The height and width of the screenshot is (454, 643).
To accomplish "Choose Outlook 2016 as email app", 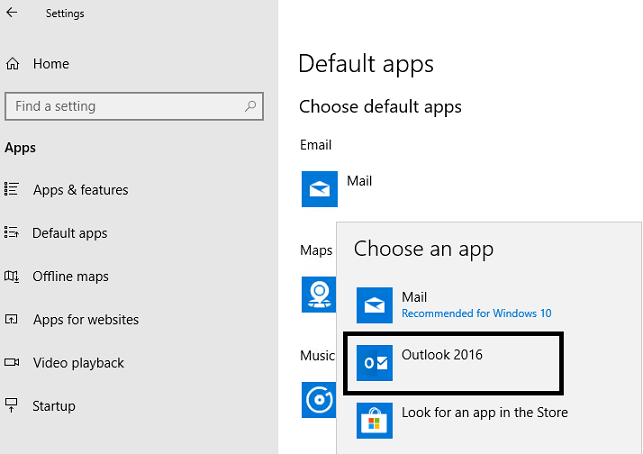I will point(453,363).
